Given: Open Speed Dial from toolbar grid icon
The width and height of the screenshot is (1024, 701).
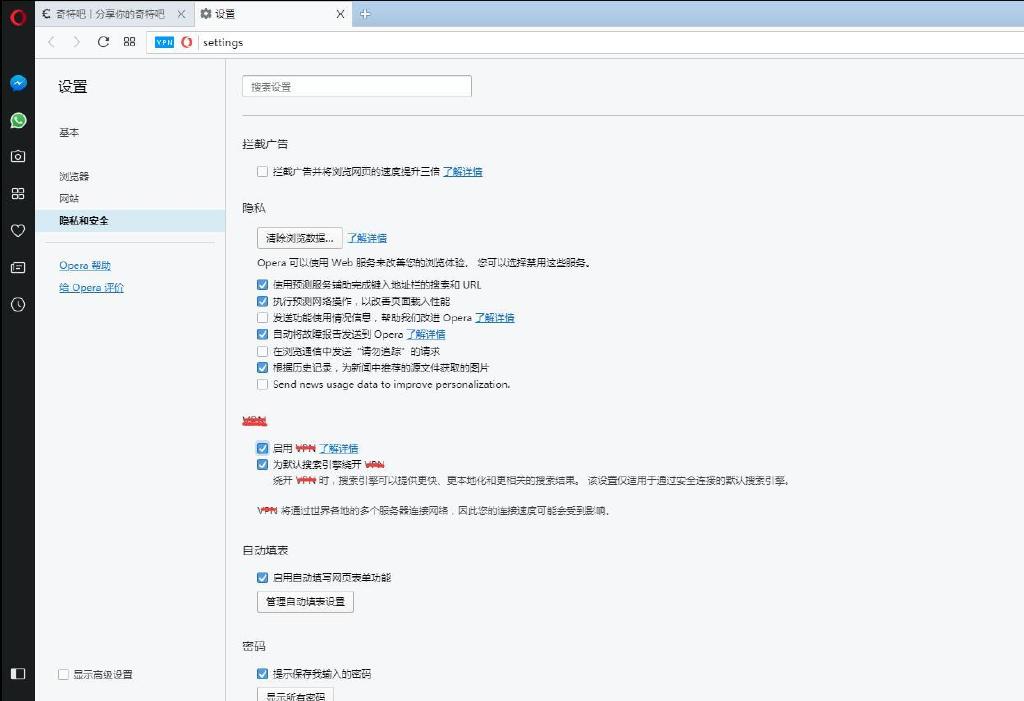Looking at the screenshot, I should pos(129,42).
